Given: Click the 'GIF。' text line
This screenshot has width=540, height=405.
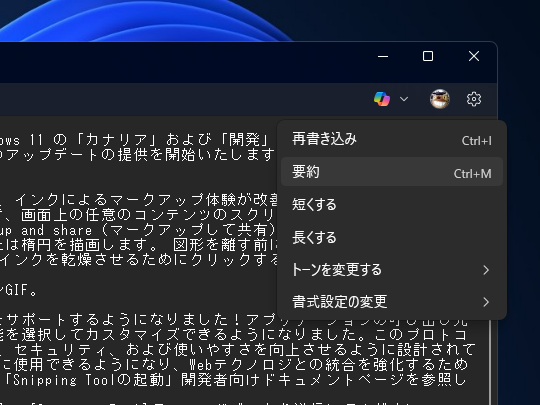Looking at the screenshot, I should click(x=21, y=290).
